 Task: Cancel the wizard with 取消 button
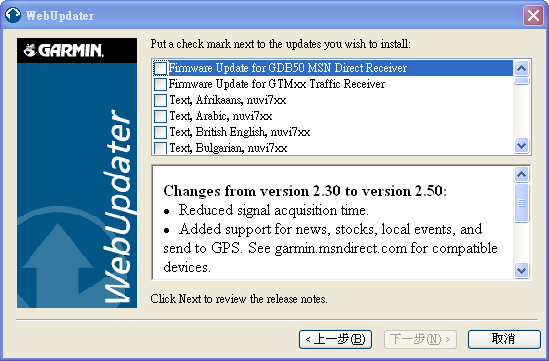click(504, 339)
